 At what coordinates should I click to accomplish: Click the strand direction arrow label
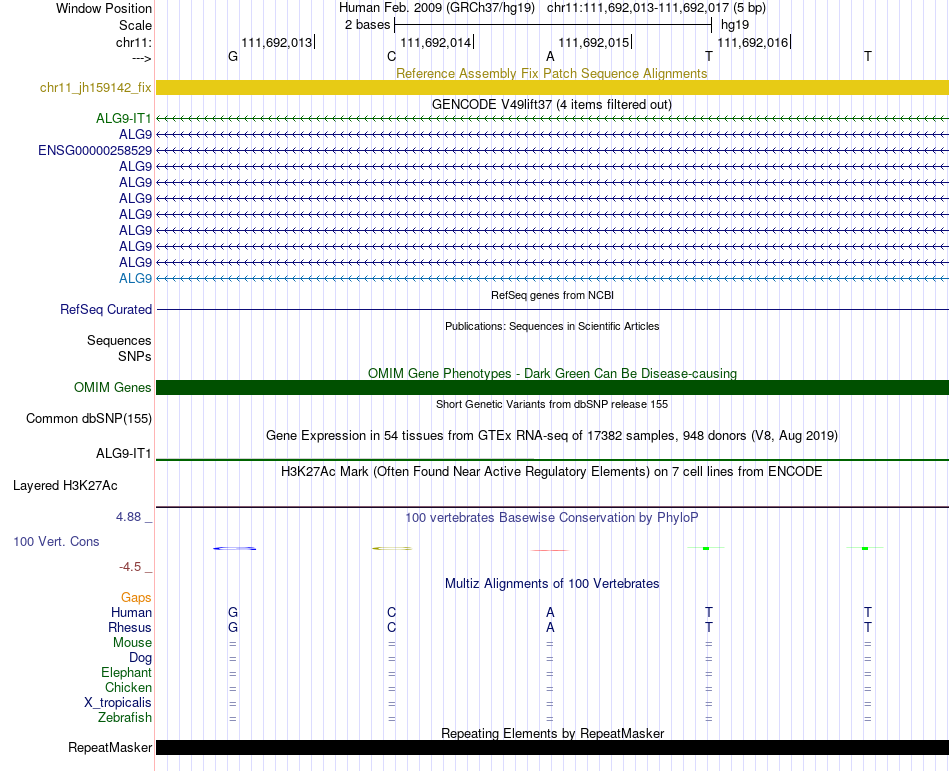pyautogui.click(x=141, y=58)
